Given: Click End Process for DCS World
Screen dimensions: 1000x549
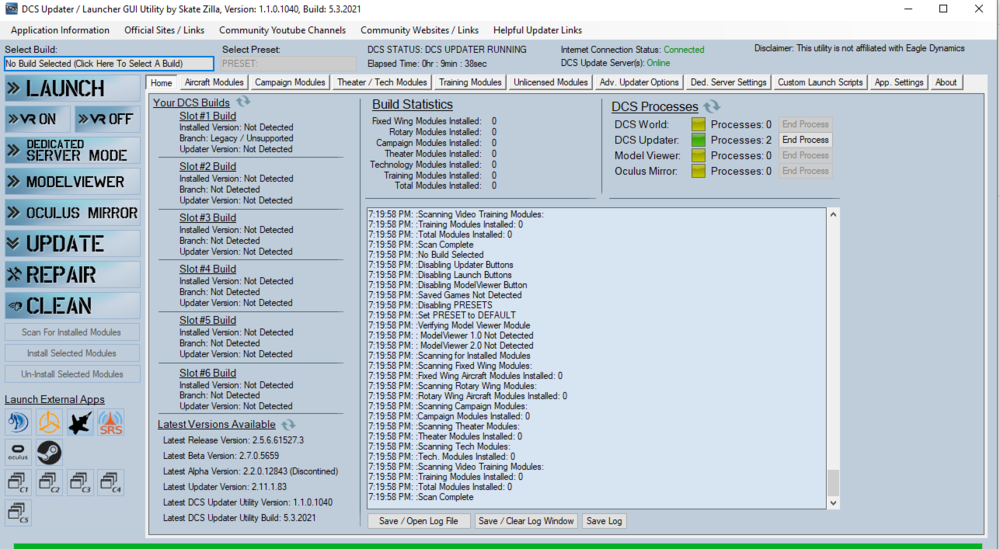Looking at the screenshot, I should [x=805, y=124].
